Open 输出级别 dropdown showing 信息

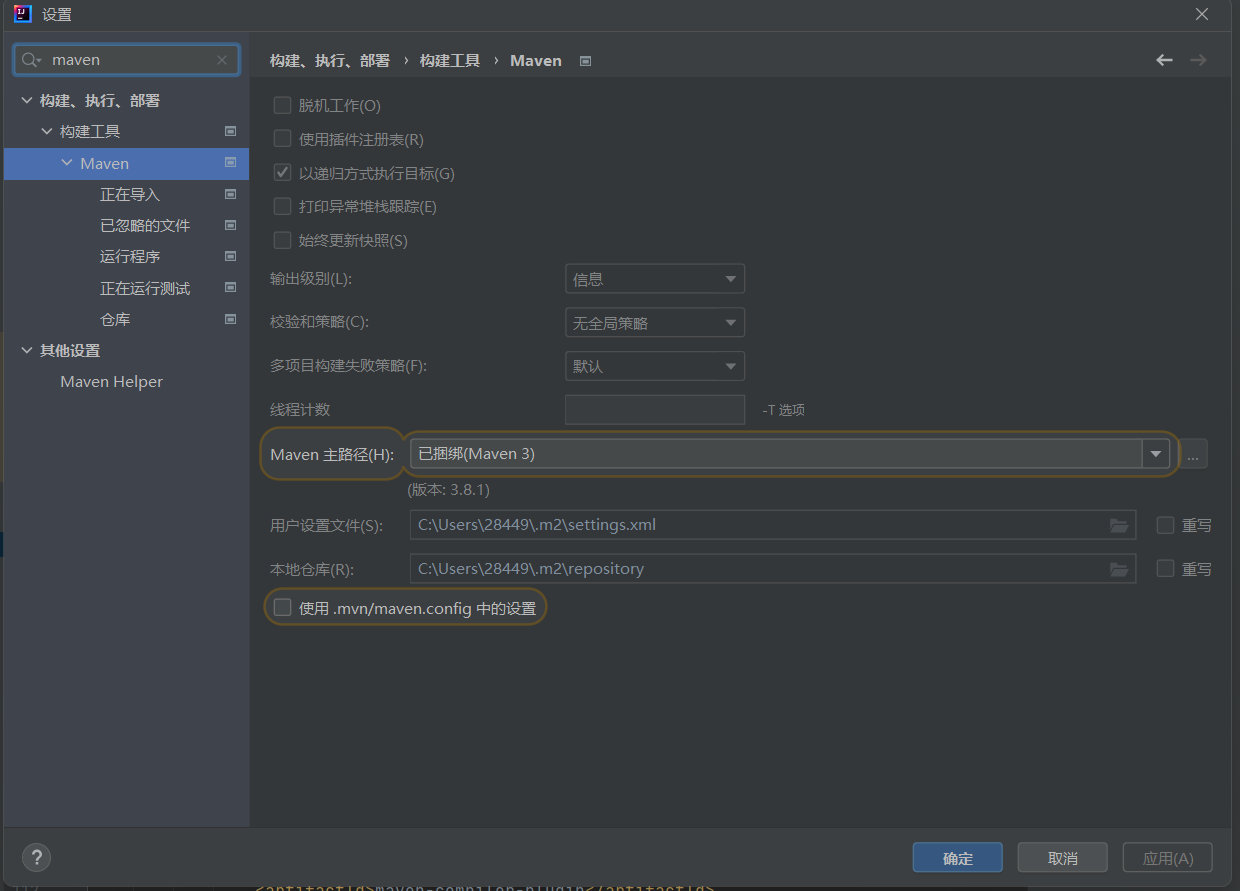coord(655,279)
